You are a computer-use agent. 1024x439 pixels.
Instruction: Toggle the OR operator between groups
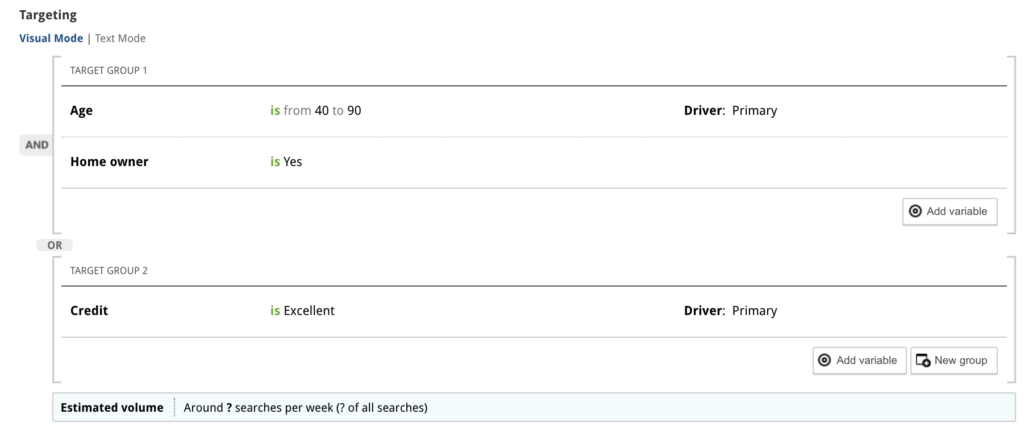[55, 246]
